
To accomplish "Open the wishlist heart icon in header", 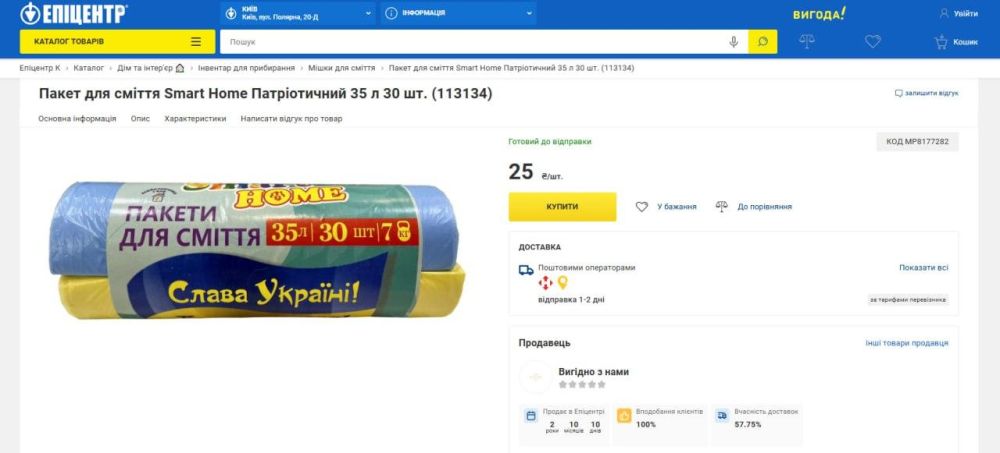I will point(873,42).
